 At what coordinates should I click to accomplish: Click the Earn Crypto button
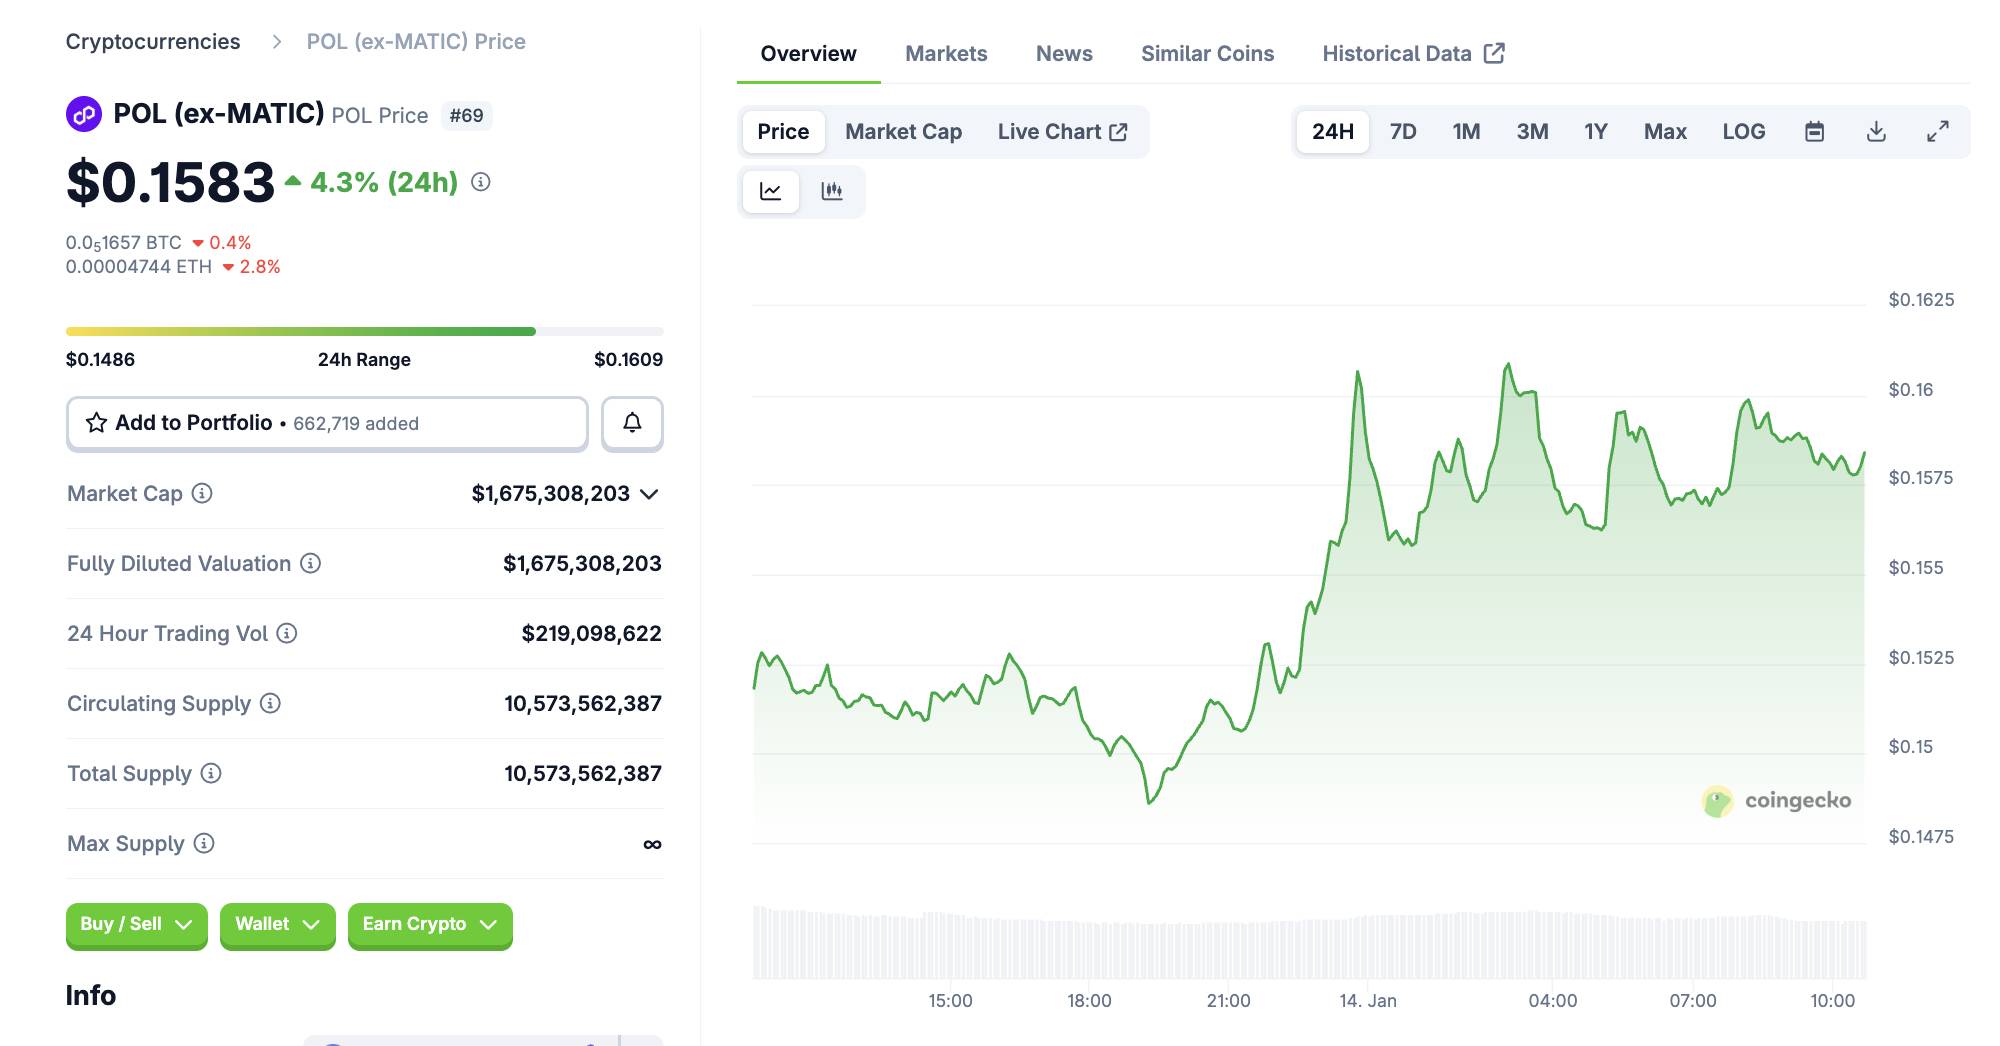[429, 925]
